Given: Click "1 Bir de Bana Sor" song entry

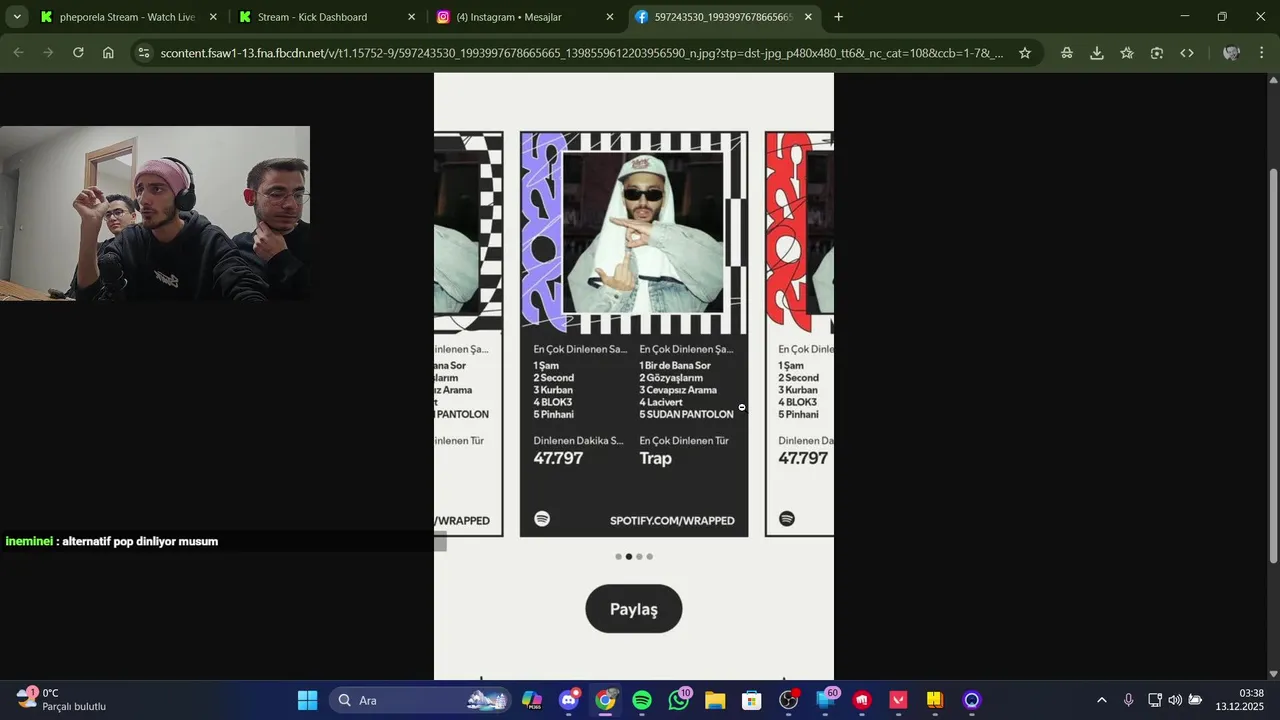Looking at the screenshot, I should point(675,366).
